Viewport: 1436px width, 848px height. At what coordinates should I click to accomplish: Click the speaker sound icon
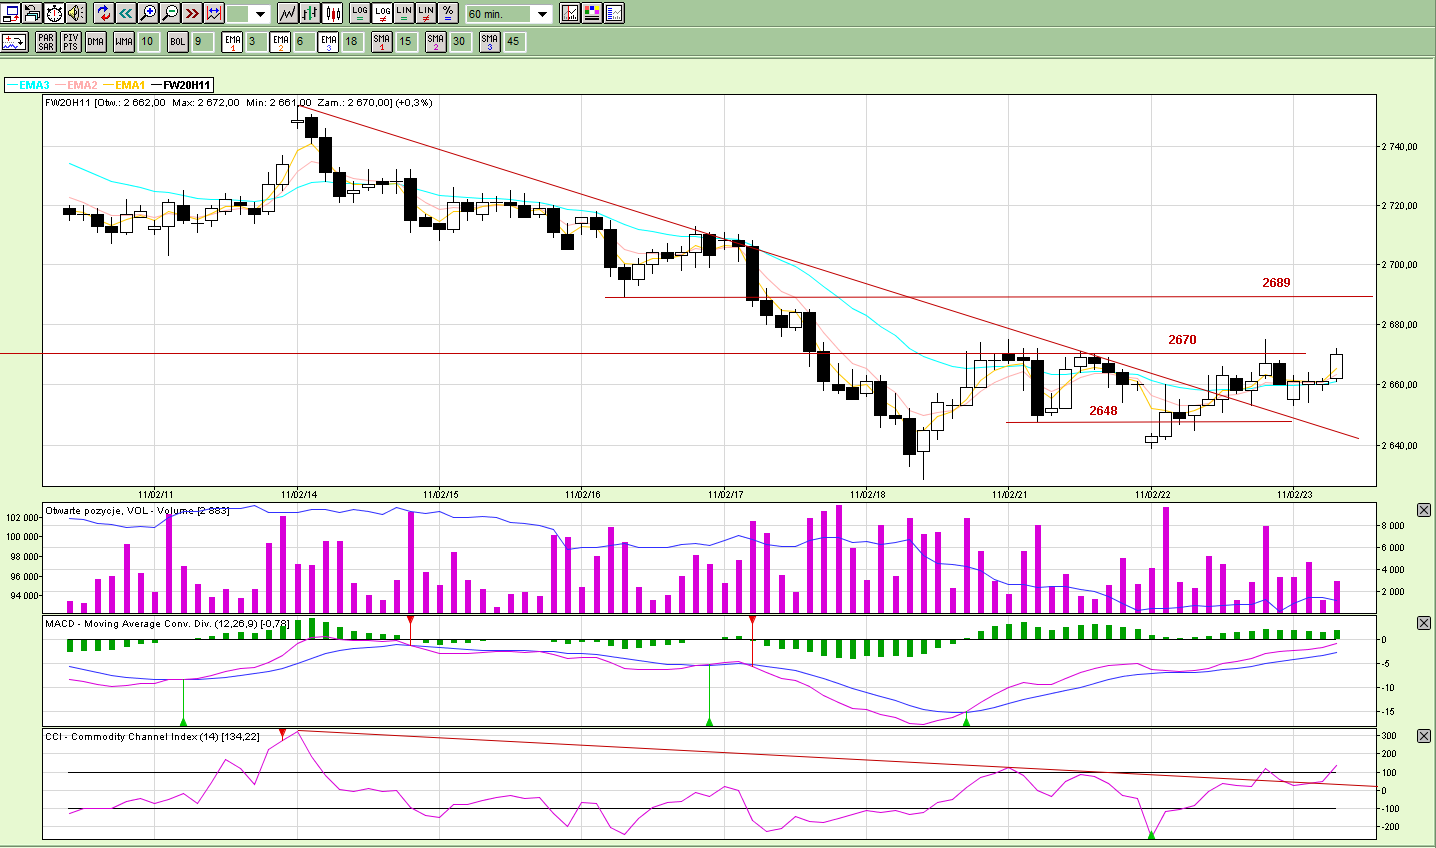tap(76, 13)
